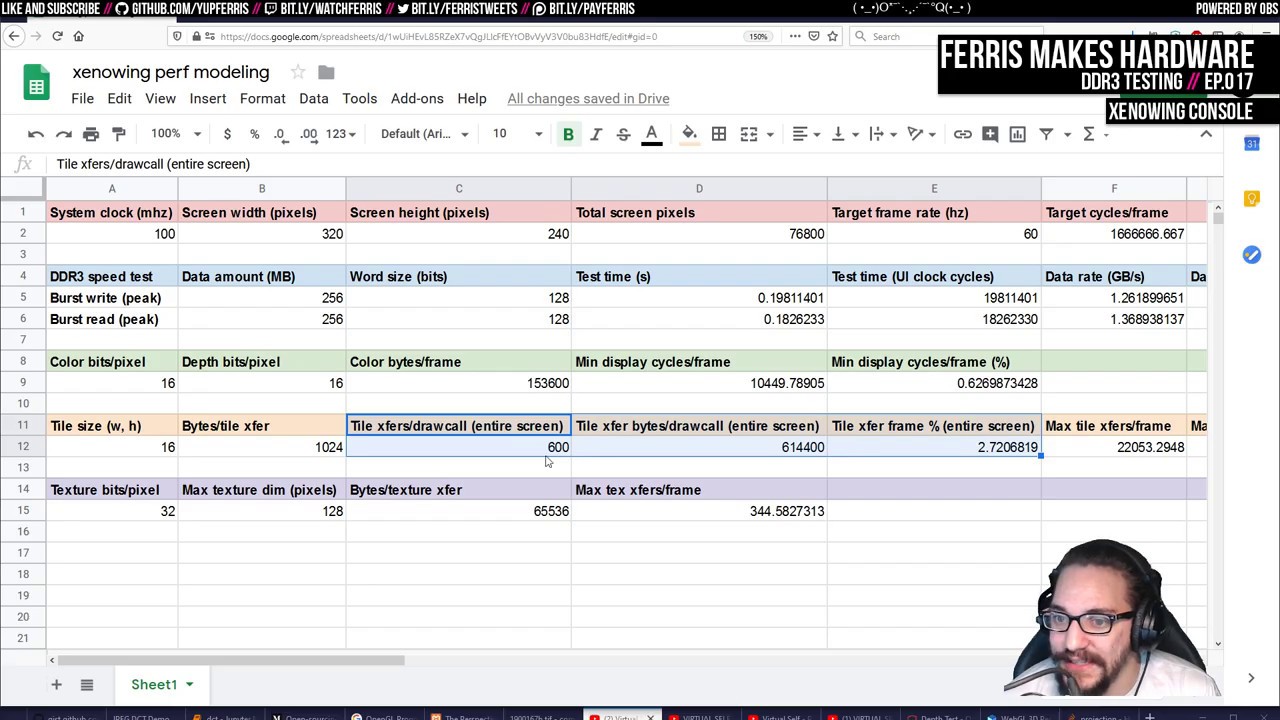Open the Edit menu
This screenshot has height=720, width=1280.
click(119, 98)
